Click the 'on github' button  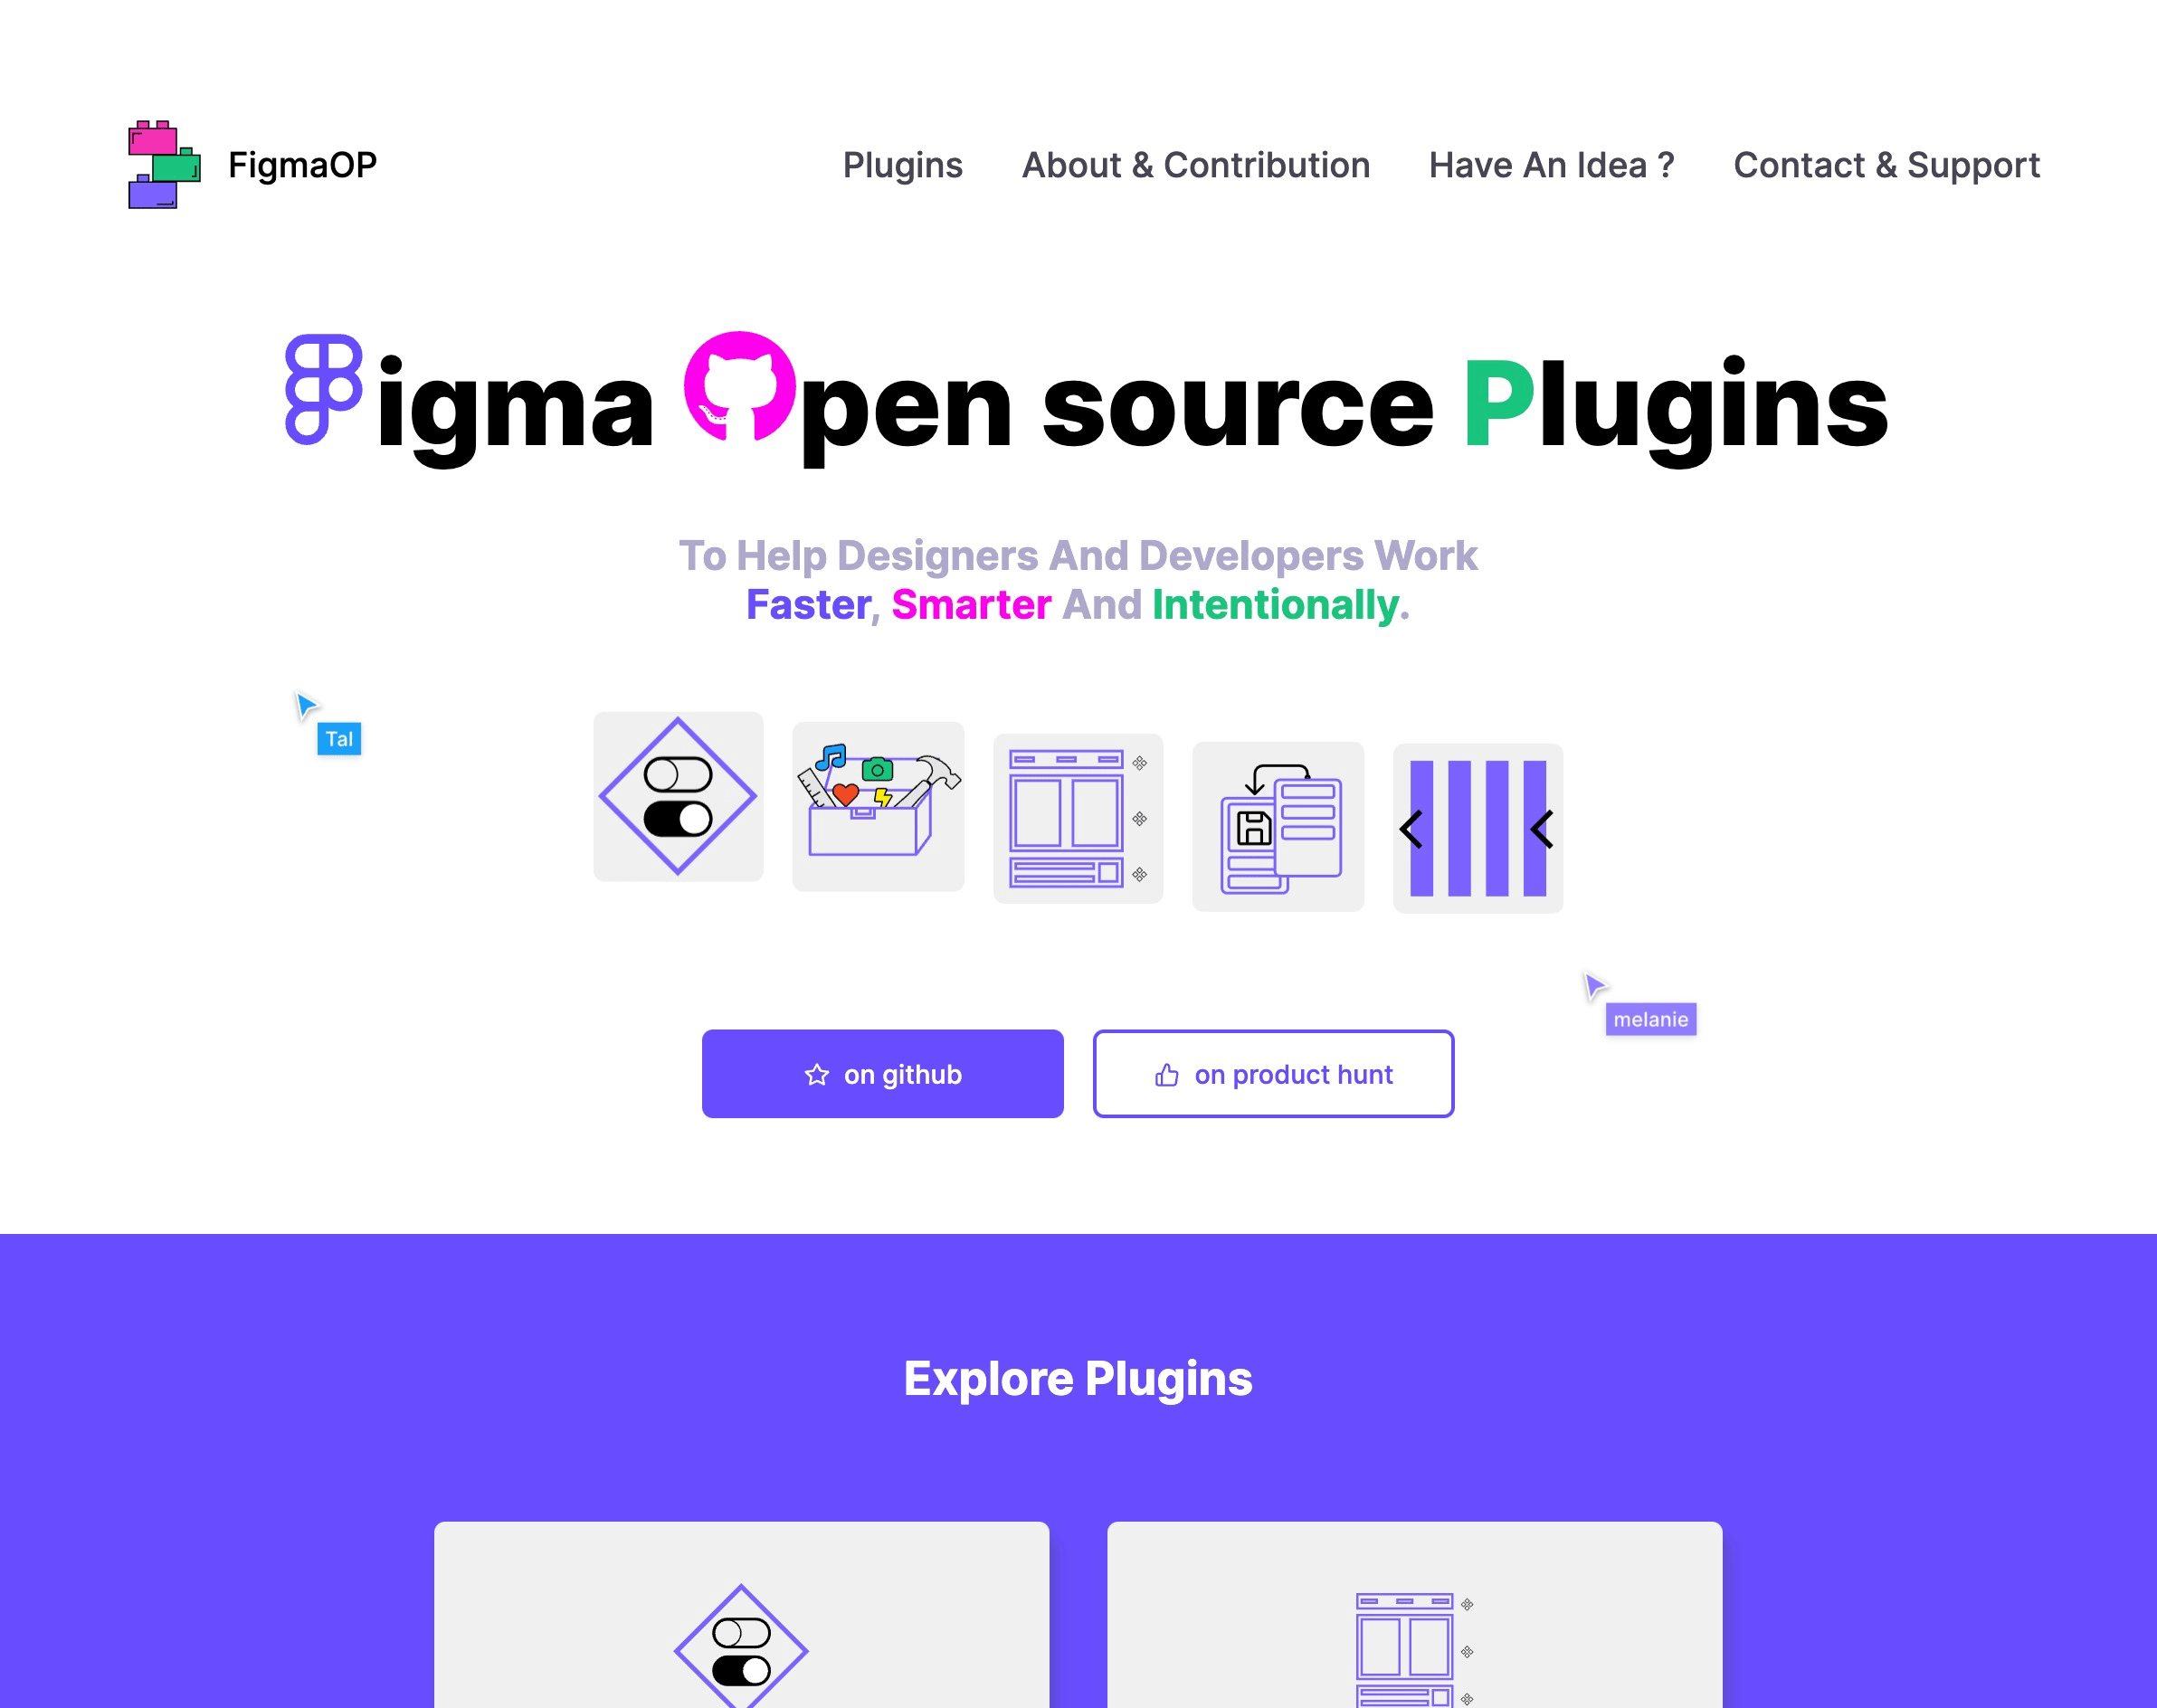(882, 1073)
